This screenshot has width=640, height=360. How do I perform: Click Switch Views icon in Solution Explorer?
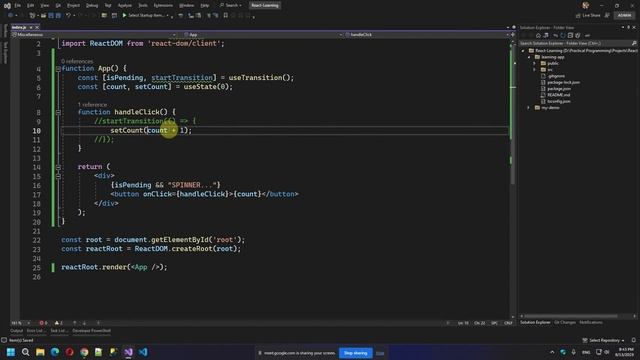coord(546,36)
